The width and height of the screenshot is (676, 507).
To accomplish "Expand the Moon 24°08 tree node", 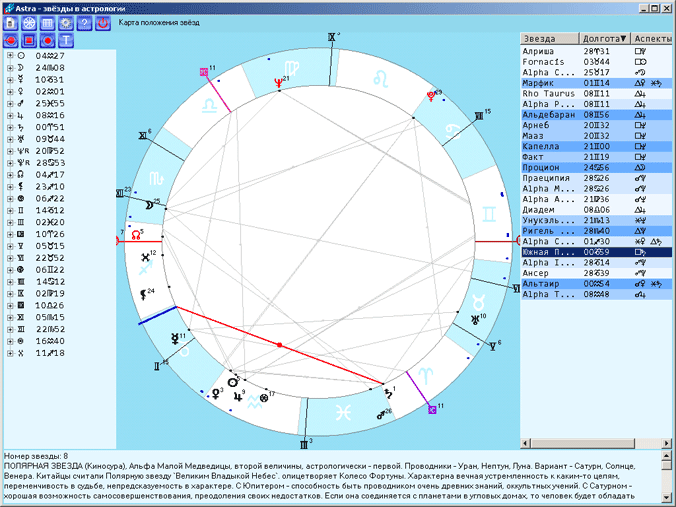I will click(10, 67).
